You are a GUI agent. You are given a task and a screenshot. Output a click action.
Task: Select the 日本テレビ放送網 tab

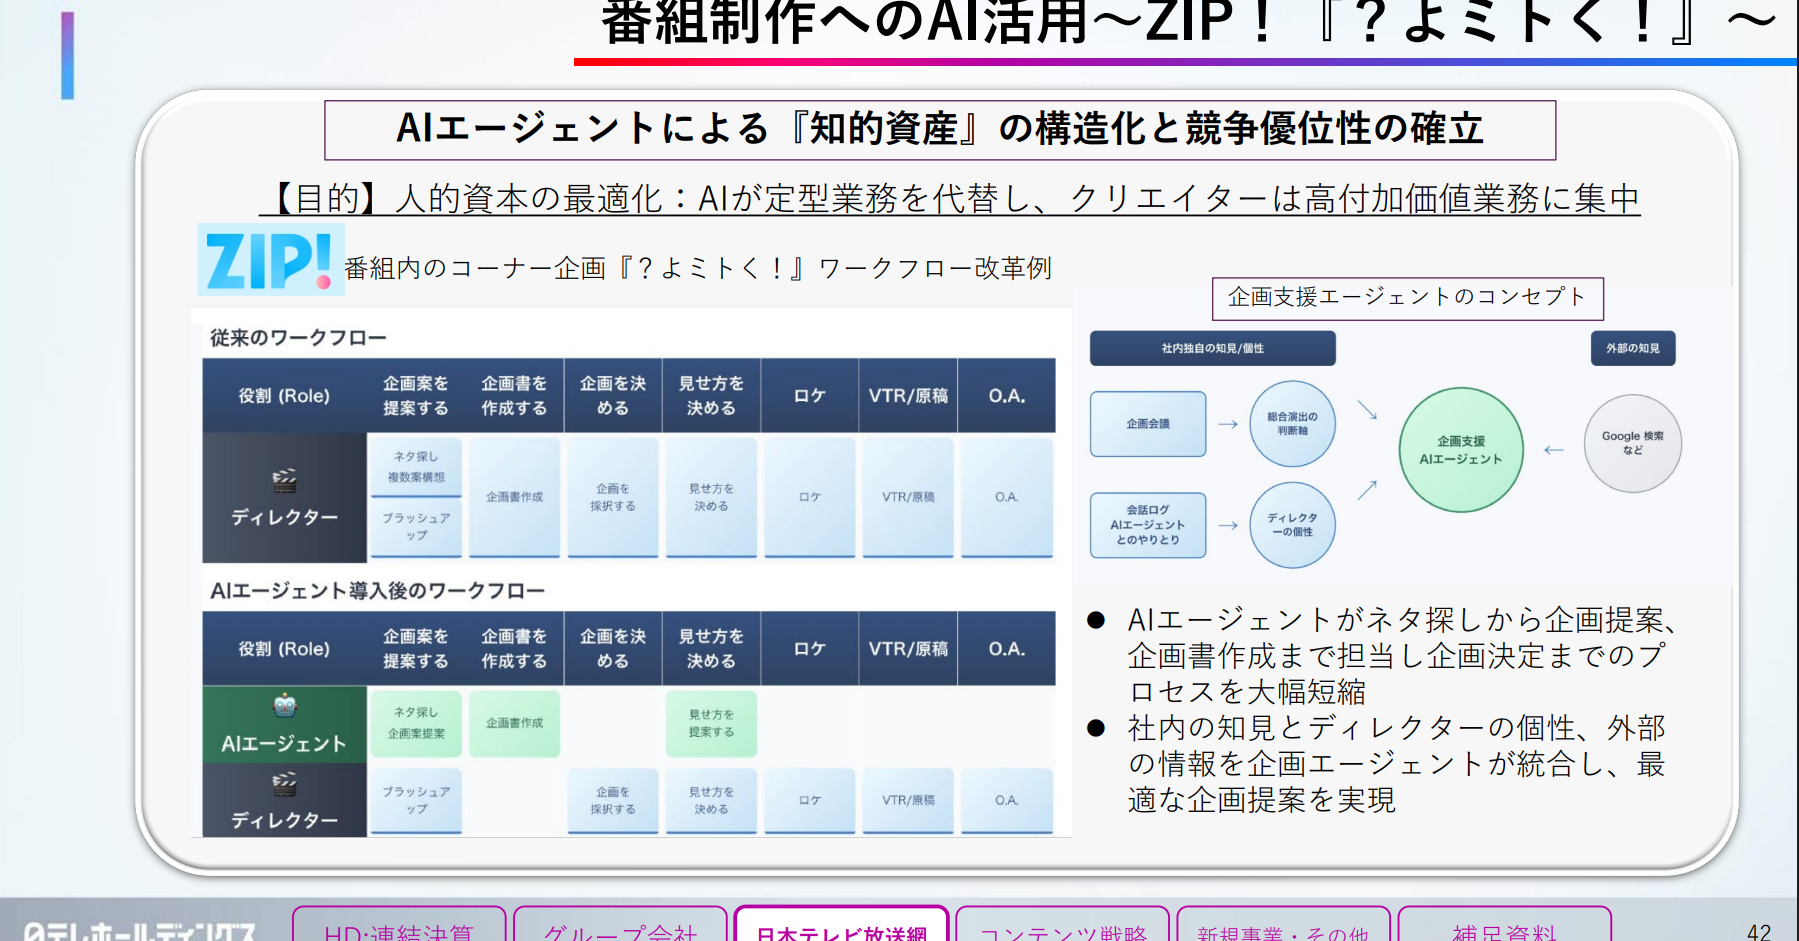tap(841, 925)
